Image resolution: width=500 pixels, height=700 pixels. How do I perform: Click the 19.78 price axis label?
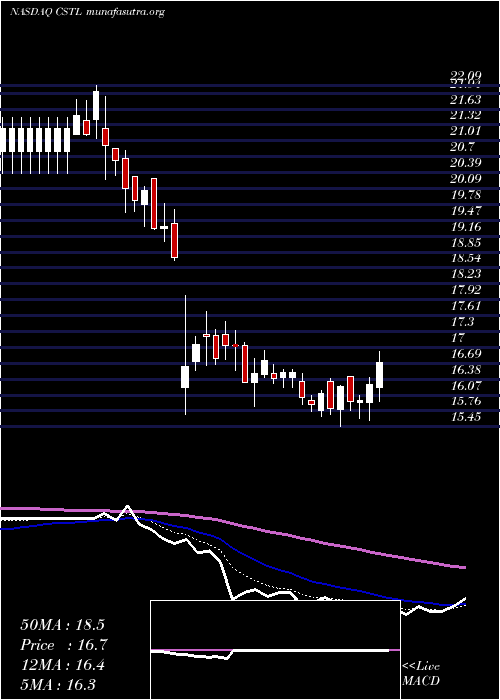pyautogui.click(x=465, y=195)
